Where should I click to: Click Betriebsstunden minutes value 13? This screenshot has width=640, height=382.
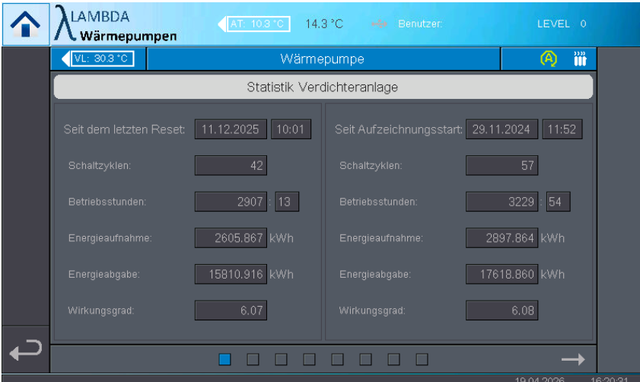click(287, 202)
